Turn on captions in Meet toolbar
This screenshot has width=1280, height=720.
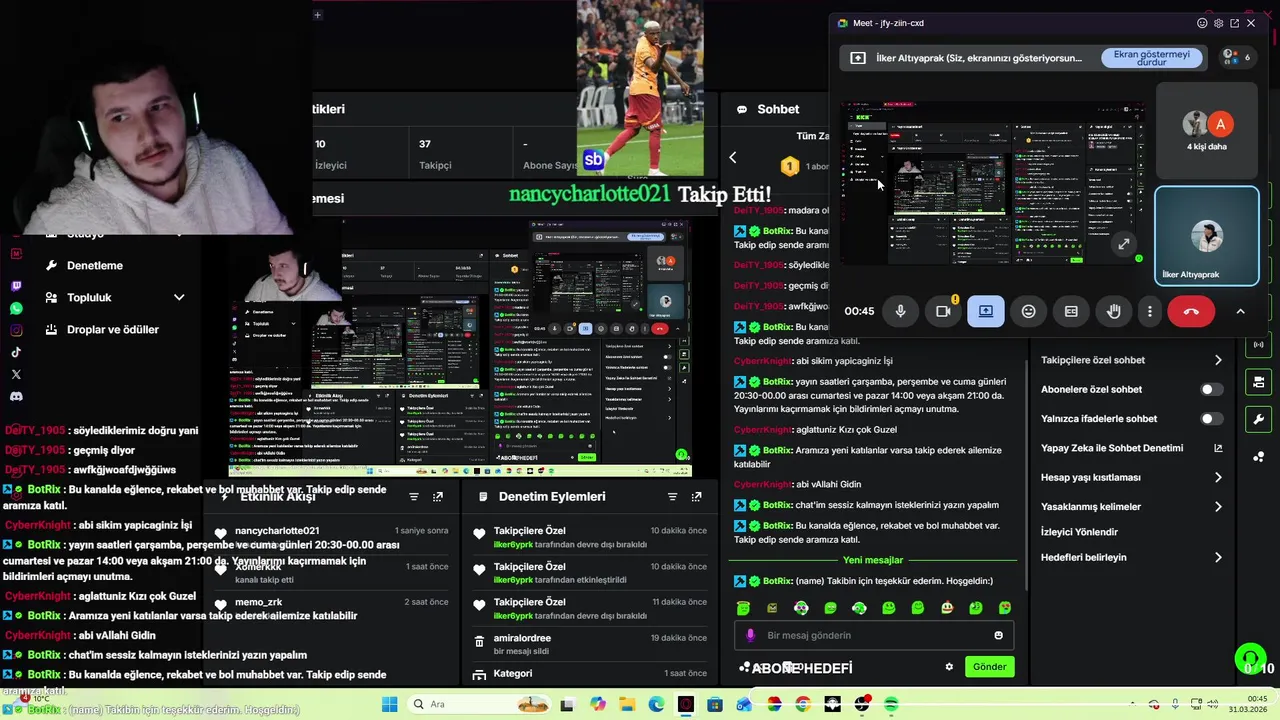[x=1071, y=311]
